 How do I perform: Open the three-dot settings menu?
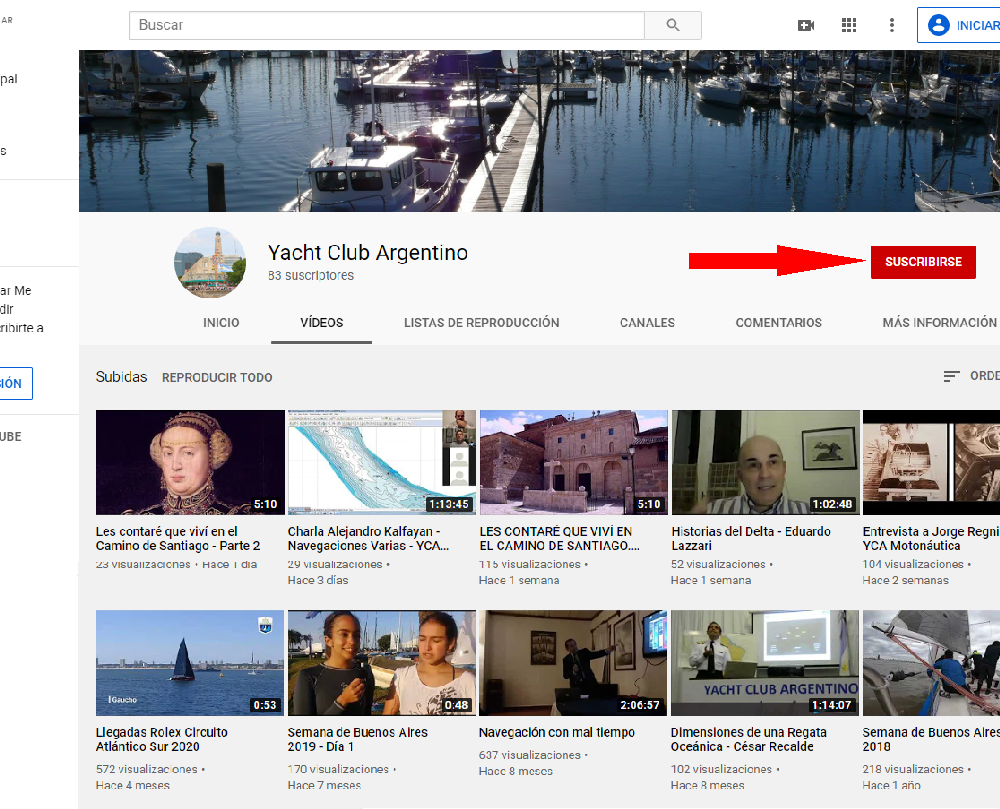[892, 25]
